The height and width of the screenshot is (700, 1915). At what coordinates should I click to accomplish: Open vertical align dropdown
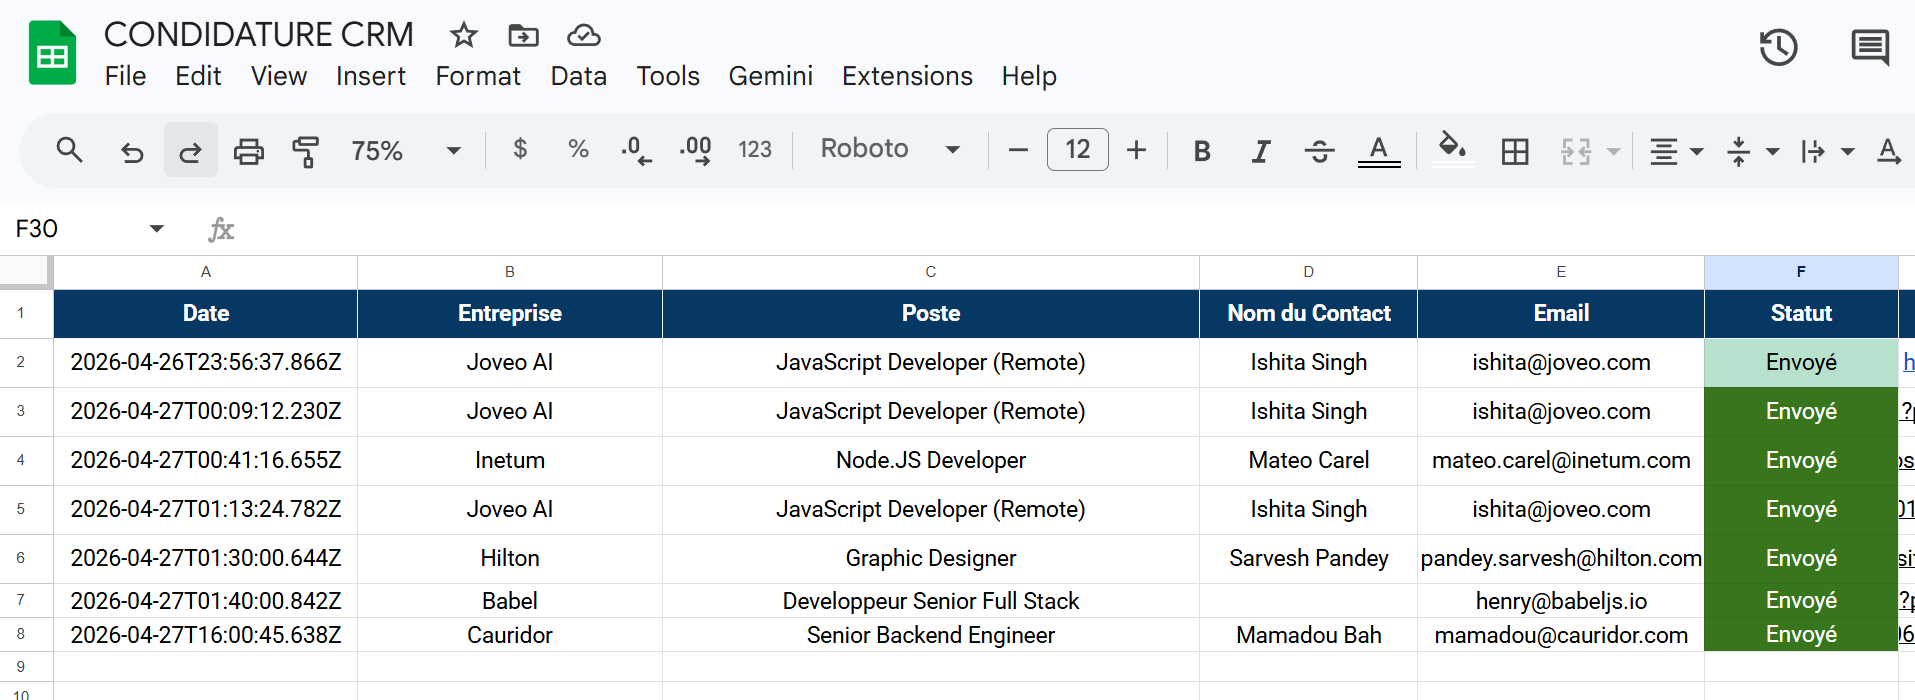tap(1752, 151)
